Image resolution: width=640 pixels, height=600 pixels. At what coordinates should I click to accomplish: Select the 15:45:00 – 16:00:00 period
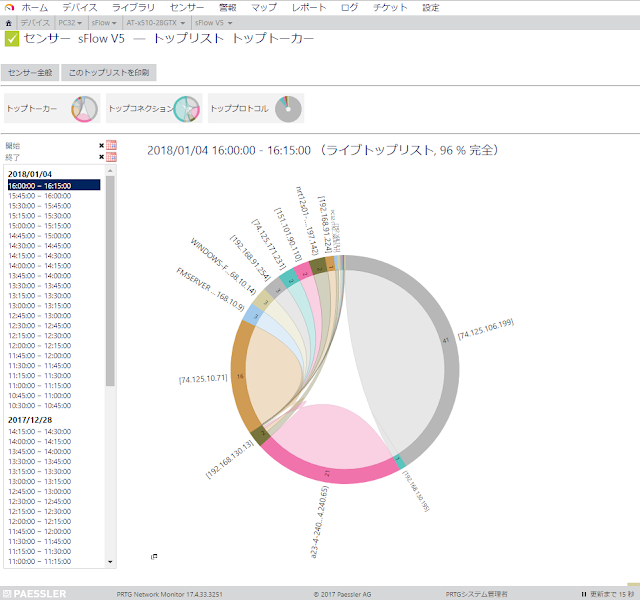[x=40, y=196]
